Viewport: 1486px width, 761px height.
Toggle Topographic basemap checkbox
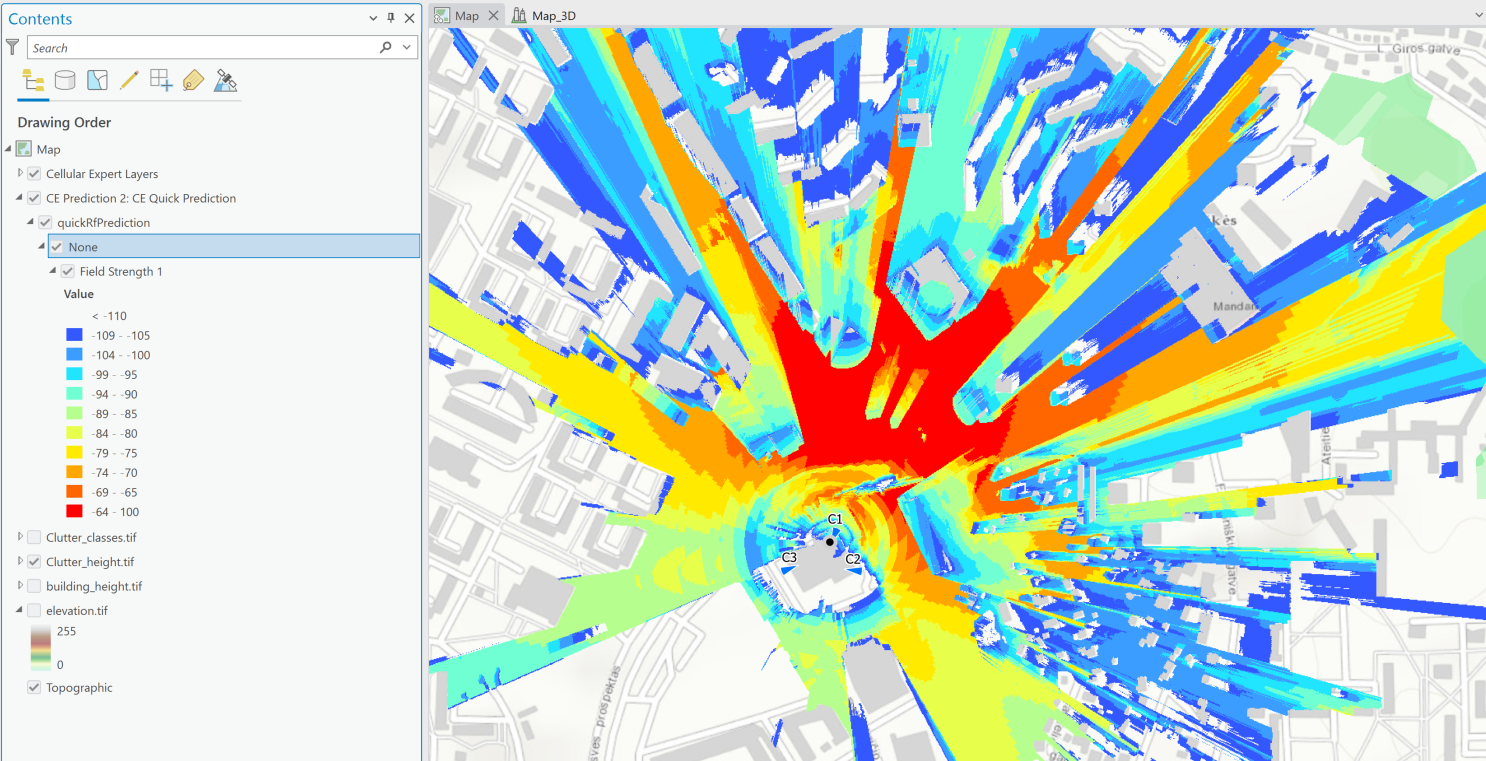click(x=34, y=687)
